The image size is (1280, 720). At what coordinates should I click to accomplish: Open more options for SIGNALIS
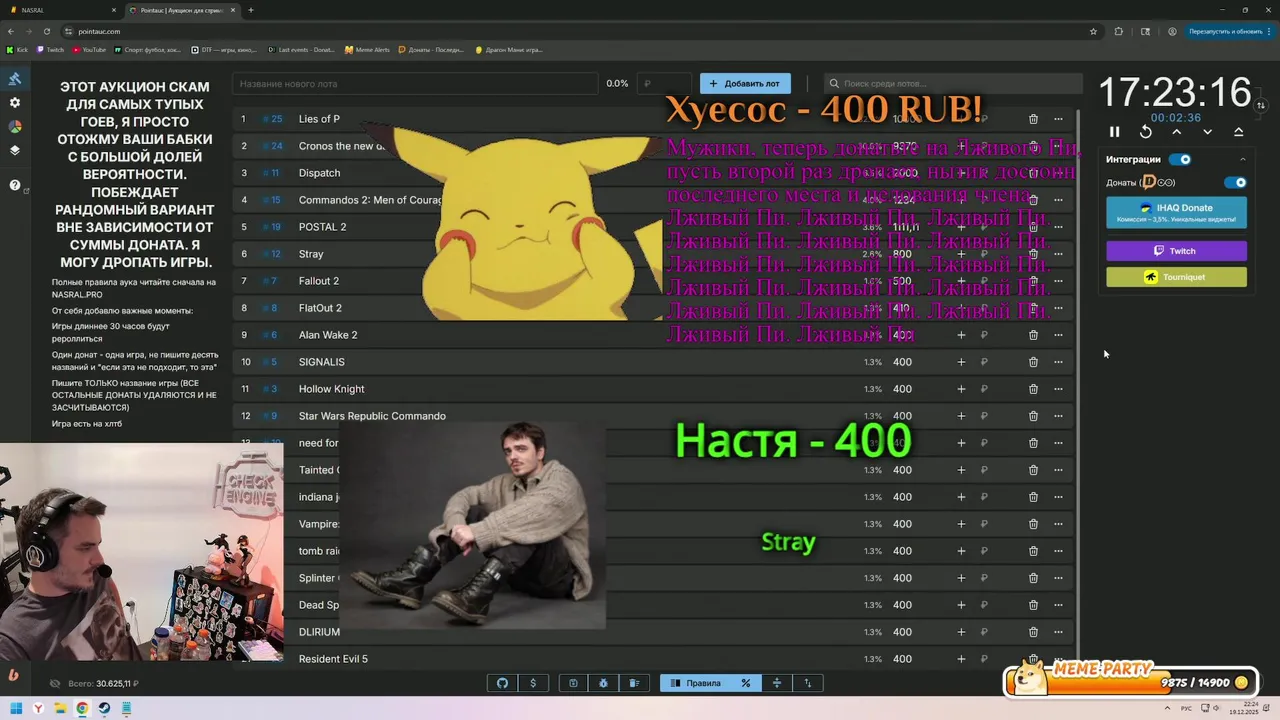(1058, 362)
